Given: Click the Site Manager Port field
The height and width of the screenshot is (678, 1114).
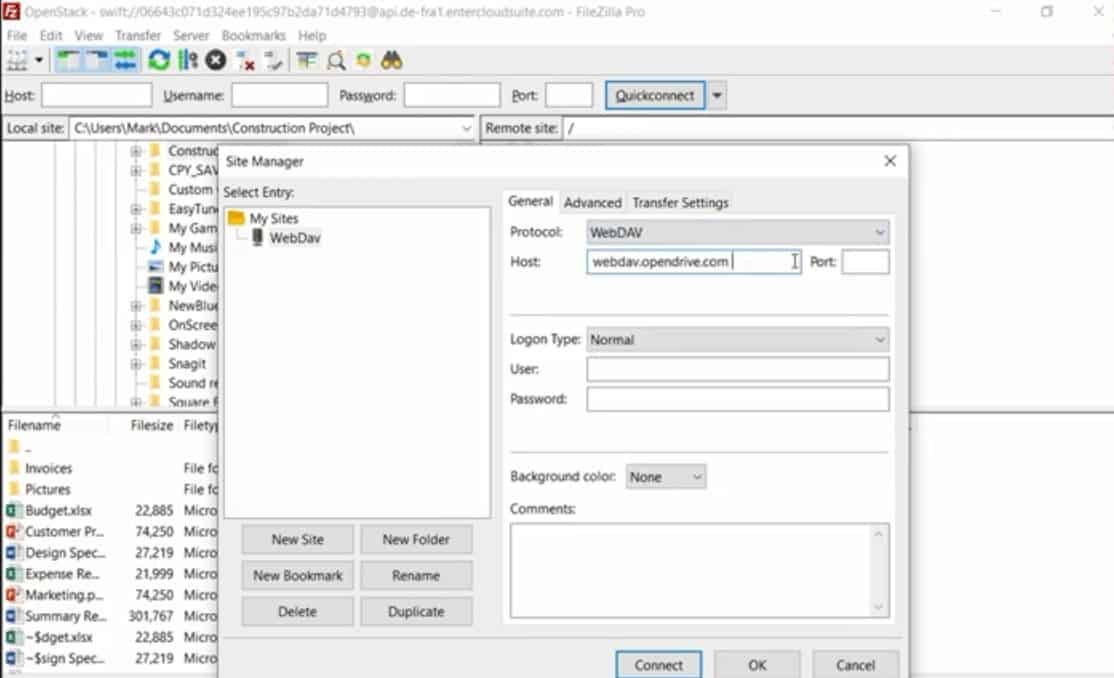Looking at the screenshot, I should point(865,262).
